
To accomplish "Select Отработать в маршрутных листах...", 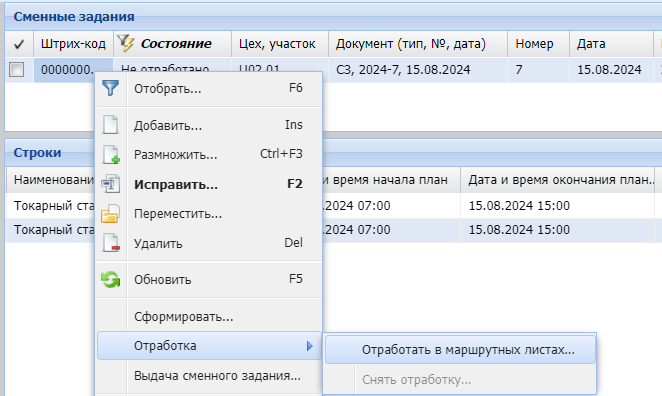I will click(x=460, y=350).
